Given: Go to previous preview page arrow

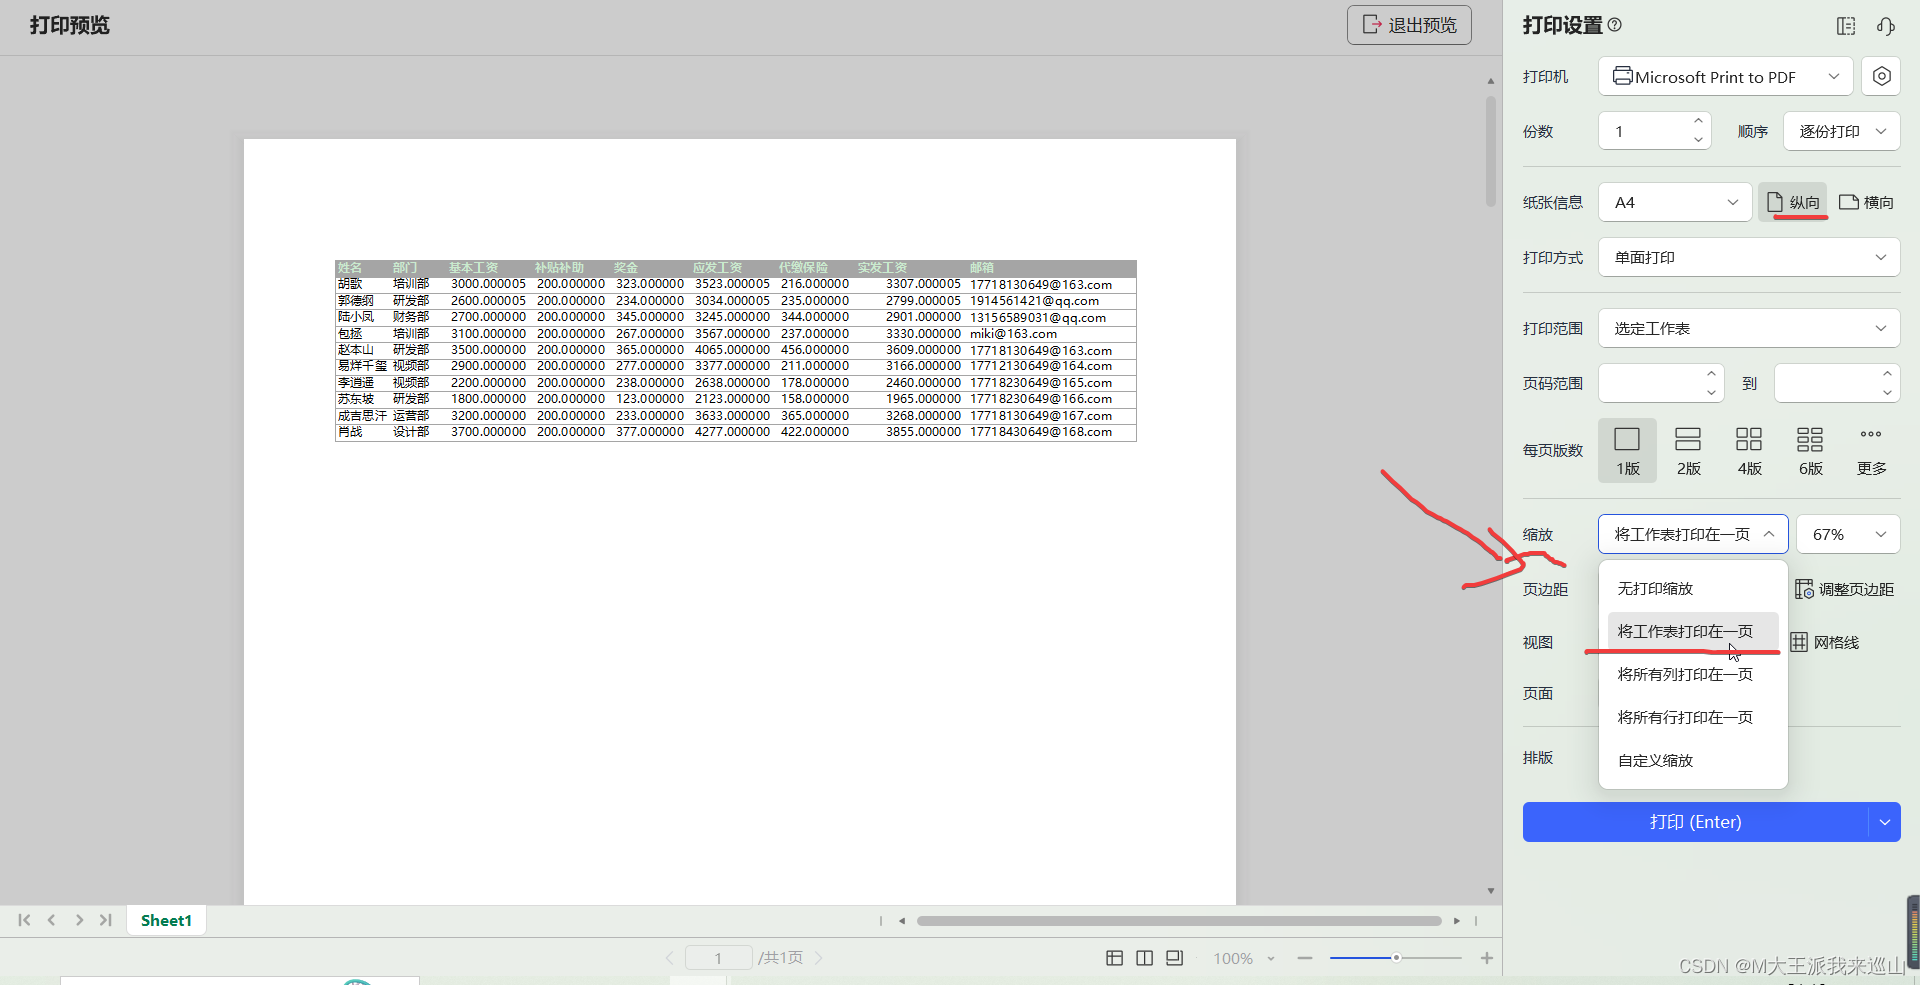Looking at the screenshot, I should pyautogui.click(x=670, y=958).
